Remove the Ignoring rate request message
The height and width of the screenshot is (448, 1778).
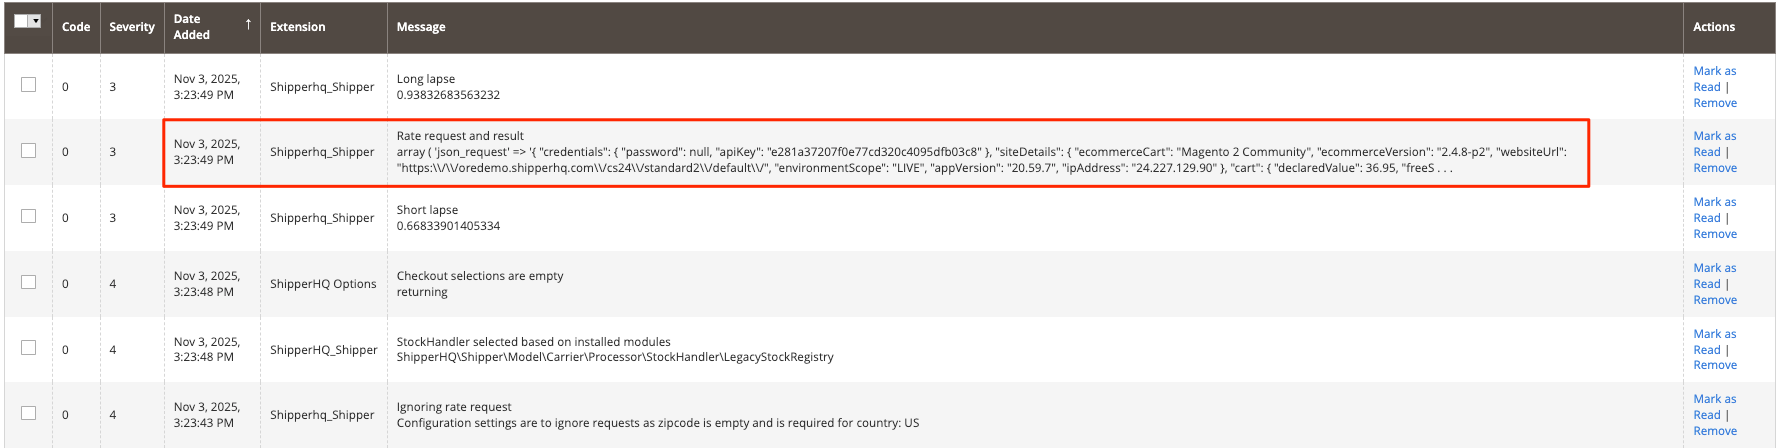point(1715,431)
